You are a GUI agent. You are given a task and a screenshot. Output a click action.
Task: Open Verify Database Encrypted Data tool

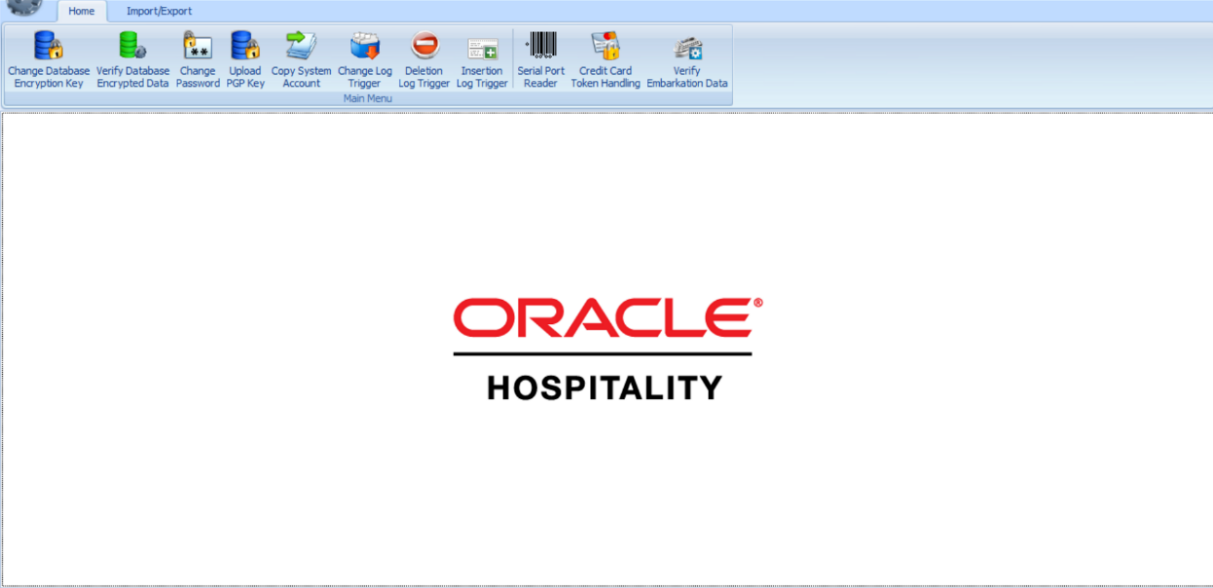click(131, 58)
